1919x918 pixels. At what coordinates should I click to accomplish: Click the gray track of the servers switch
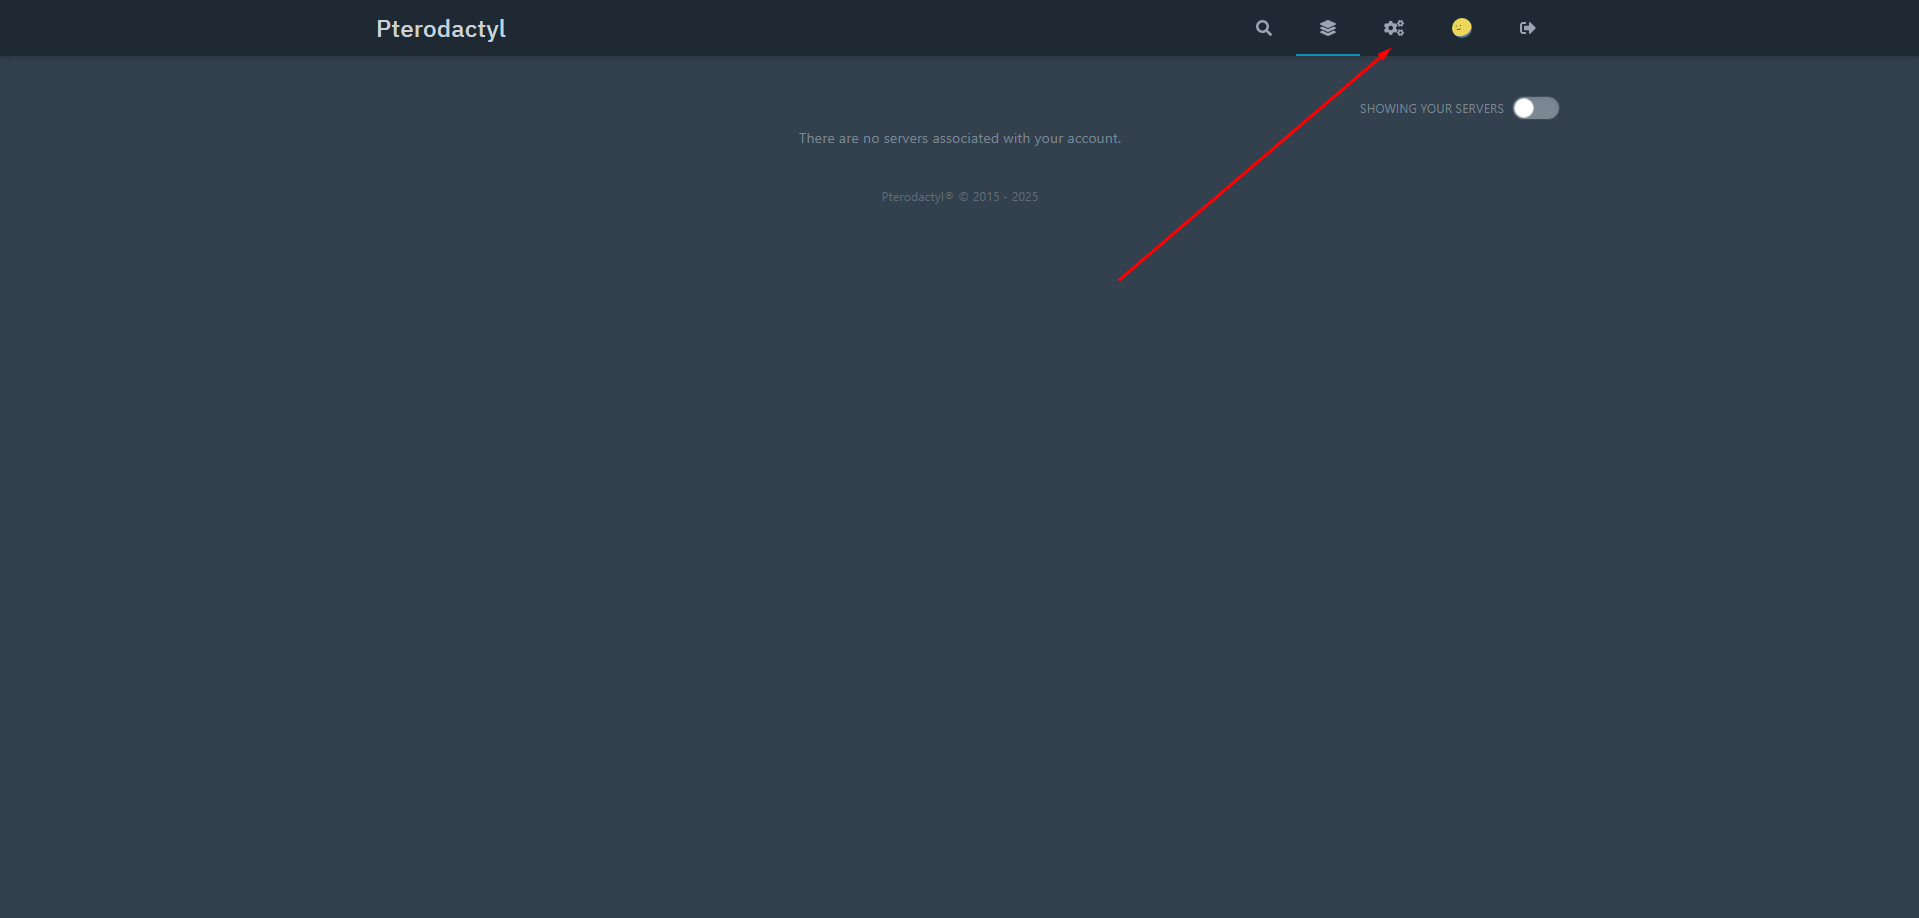pos(1547,108)
